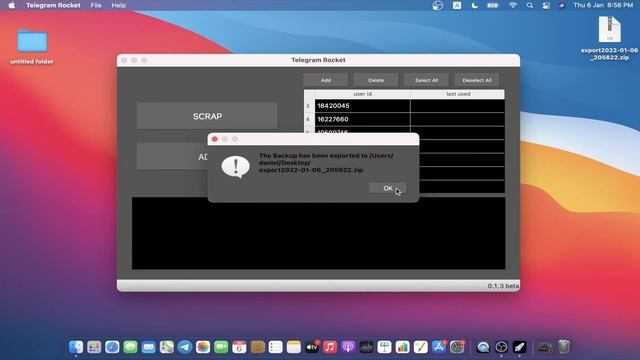Open Safari from the dock
640x360 pixels.
tap(112, 347)
